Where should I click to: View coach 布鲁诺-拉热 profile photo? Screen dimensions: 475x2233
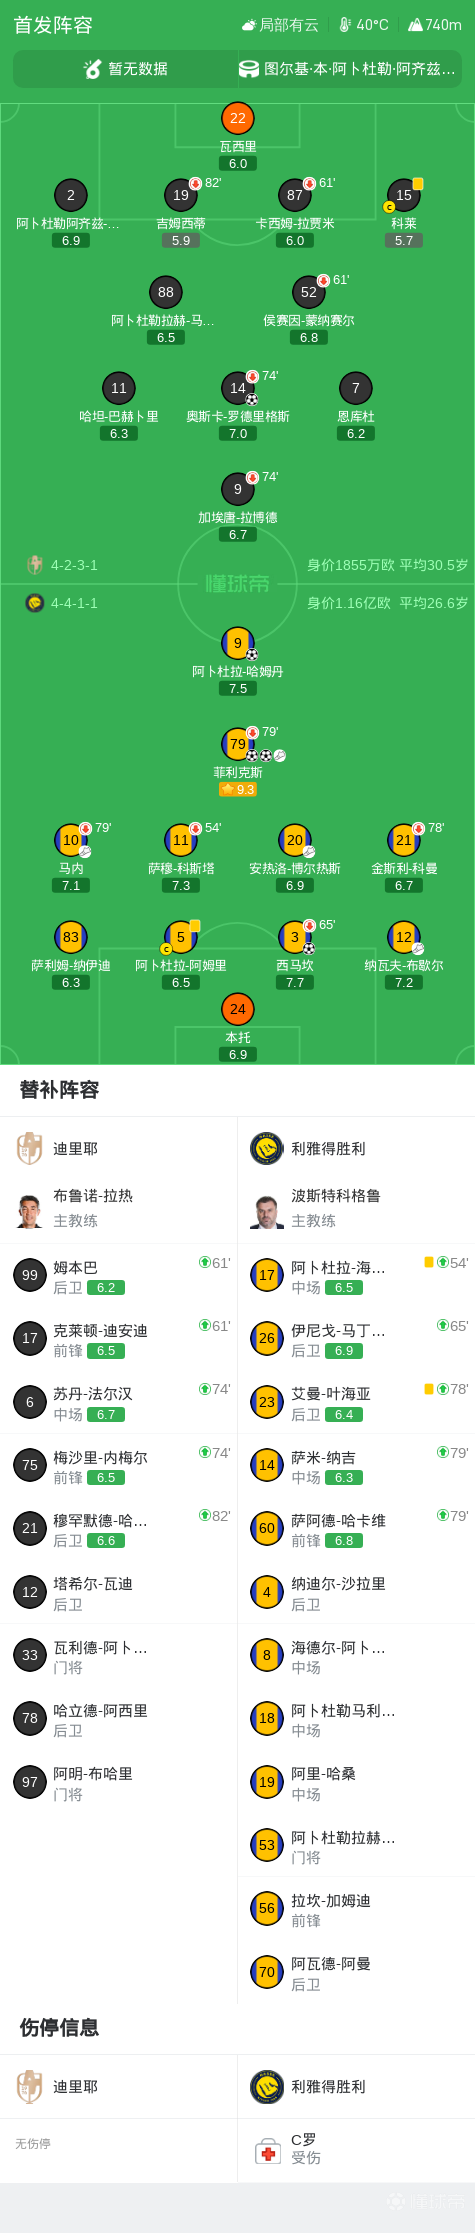30,1209
